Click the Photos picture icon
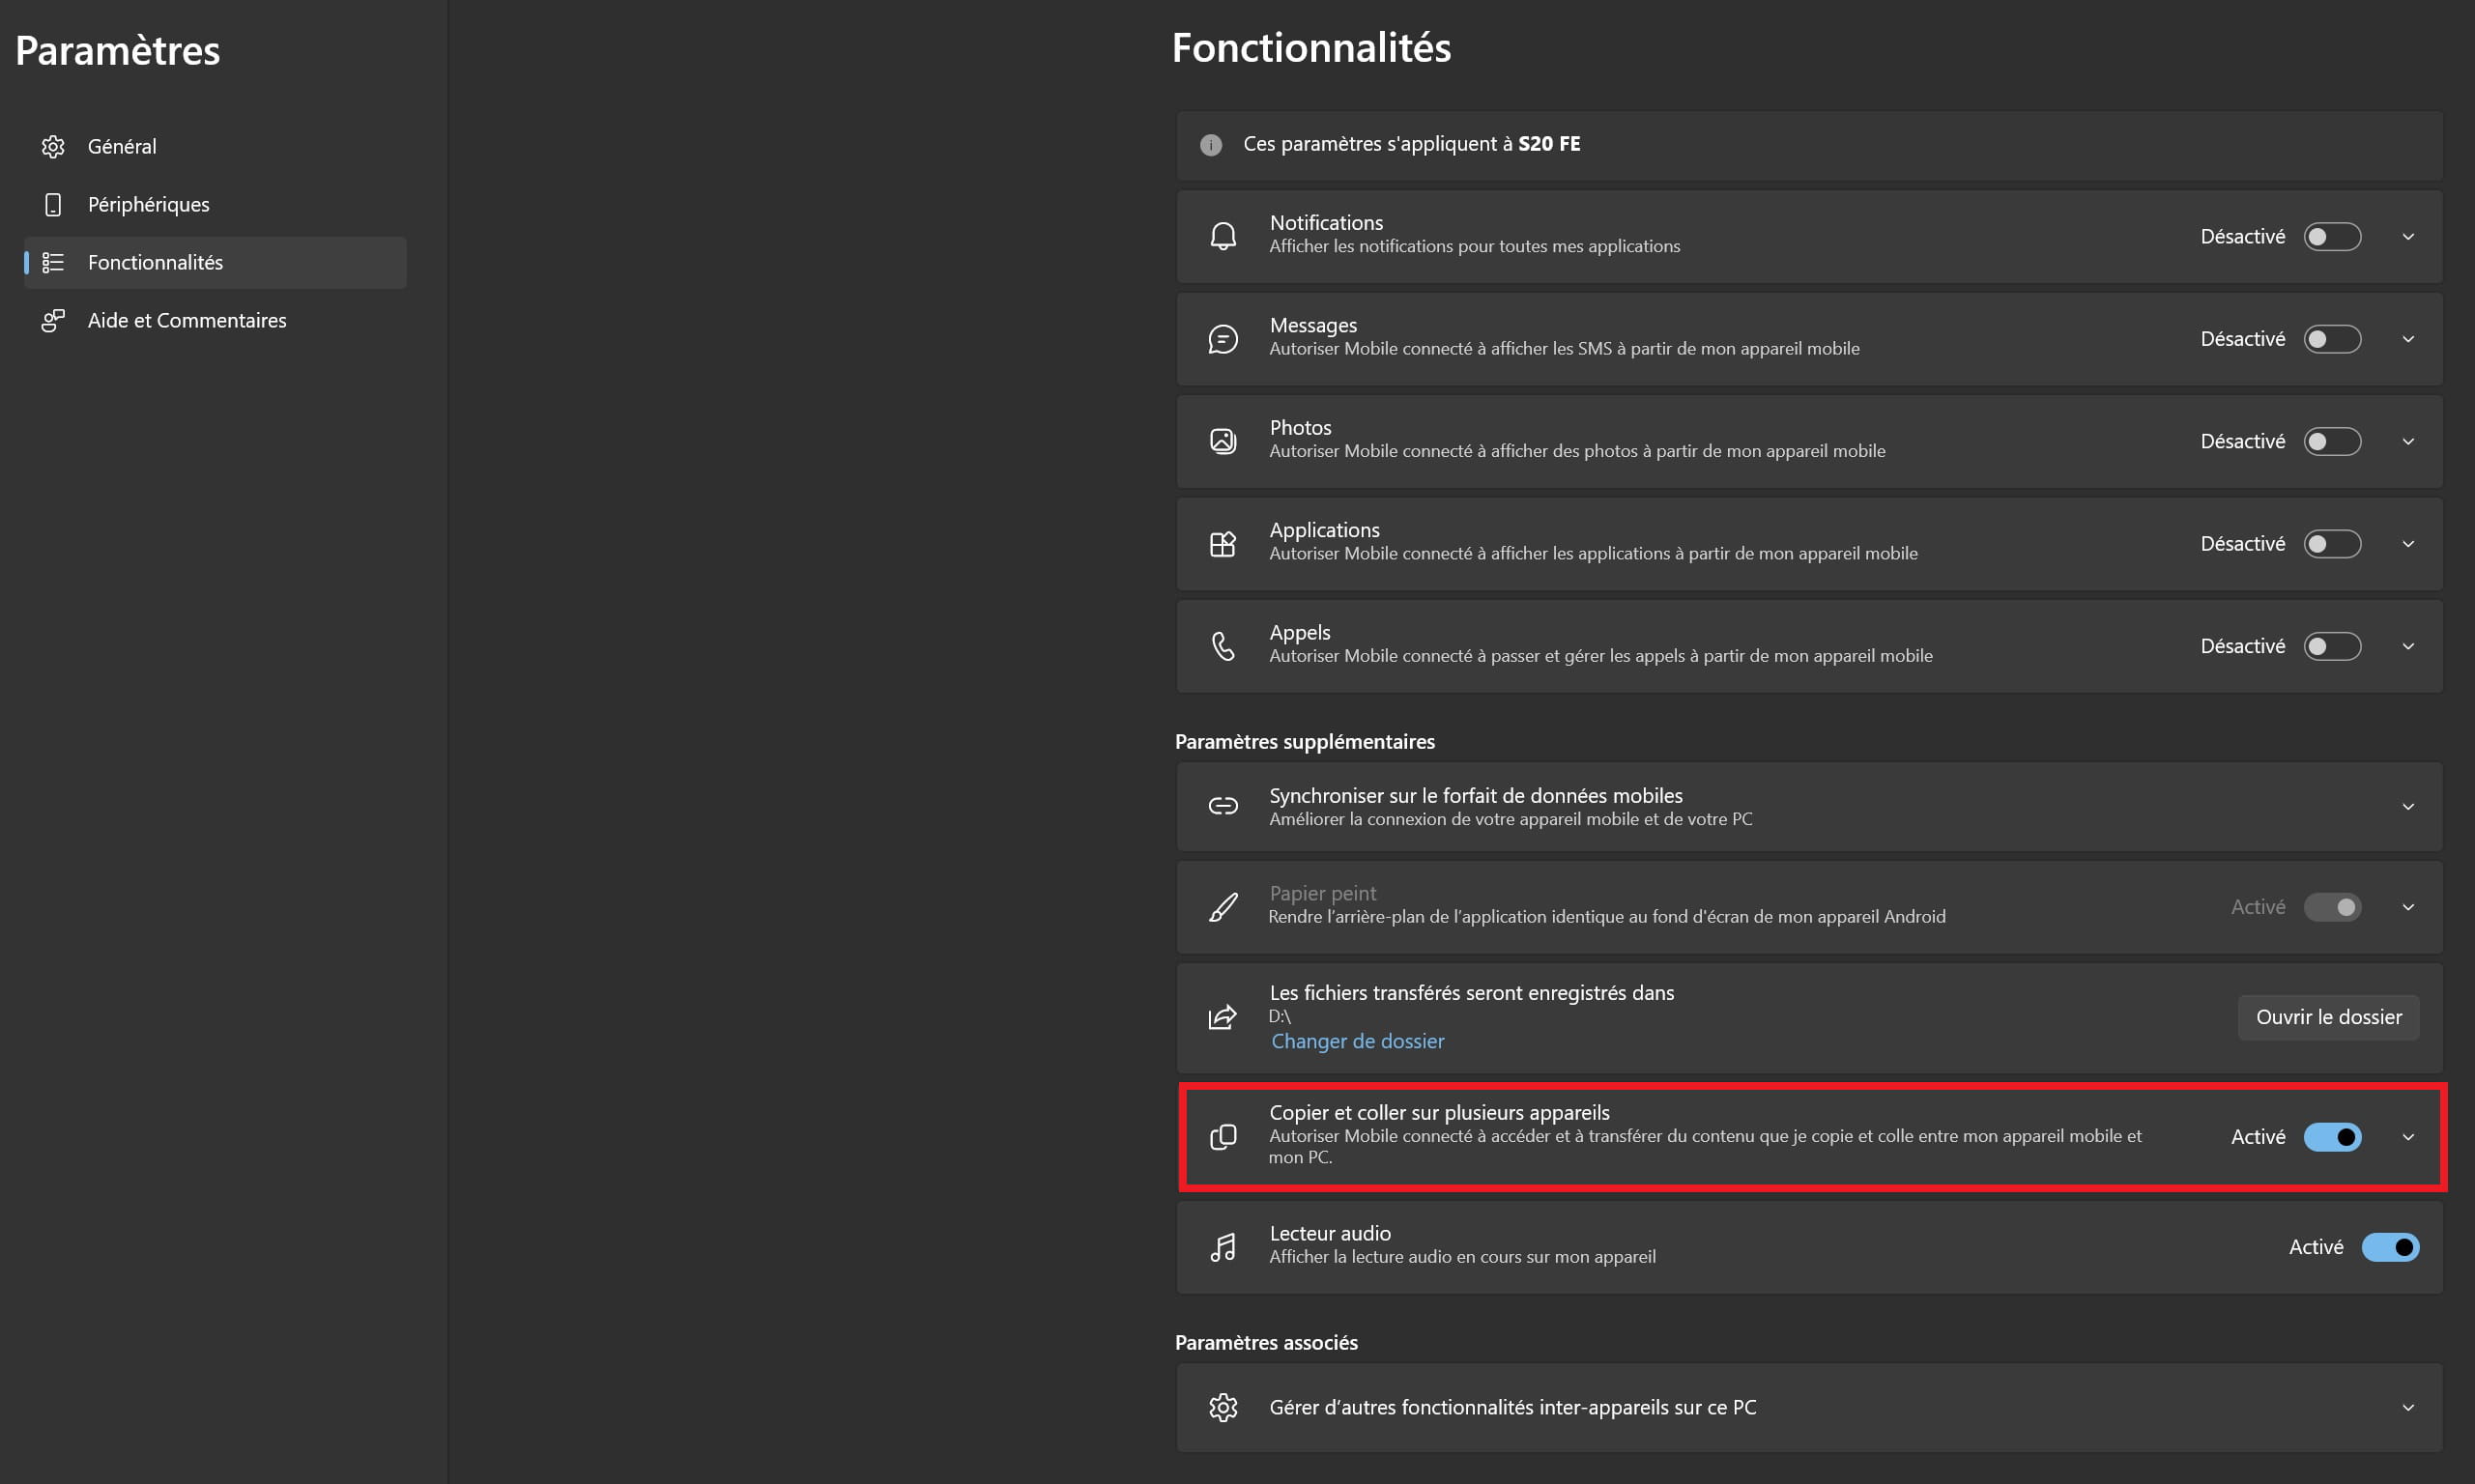This screenshot has width=2475, height=1484. click(x=1222, y=441)
